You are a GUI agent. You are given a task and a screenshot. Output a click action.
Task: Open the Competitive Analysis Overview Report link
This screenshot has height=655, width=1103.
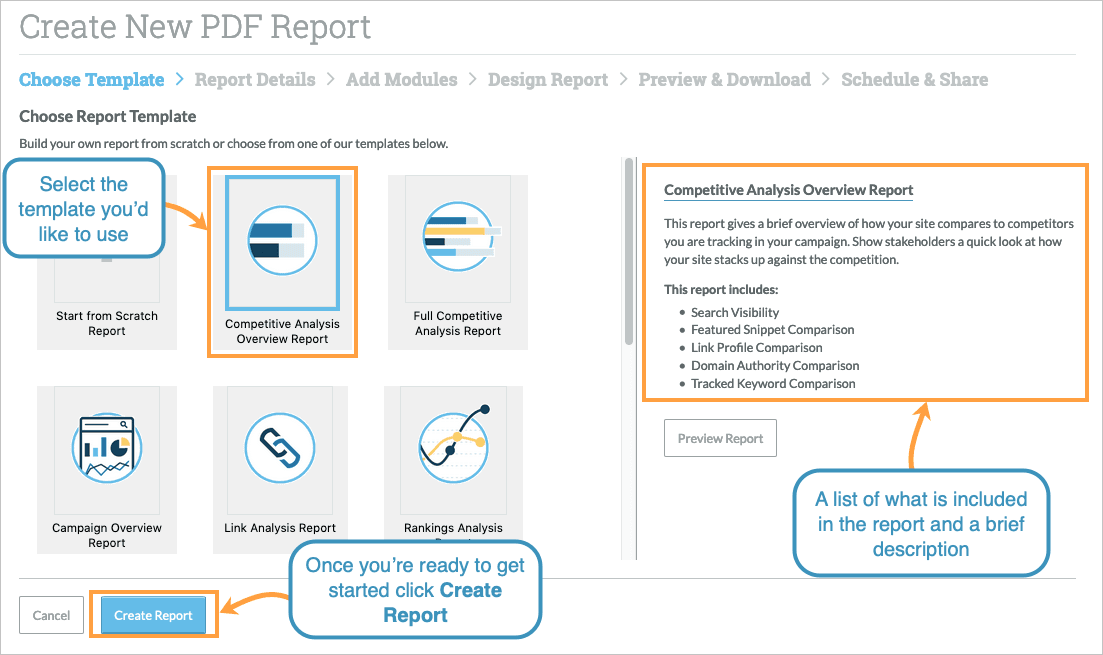coord(788,190)
